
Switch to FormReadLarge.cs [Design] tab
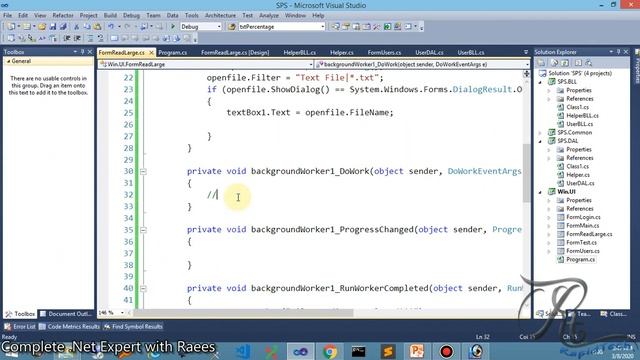[235, 53]
